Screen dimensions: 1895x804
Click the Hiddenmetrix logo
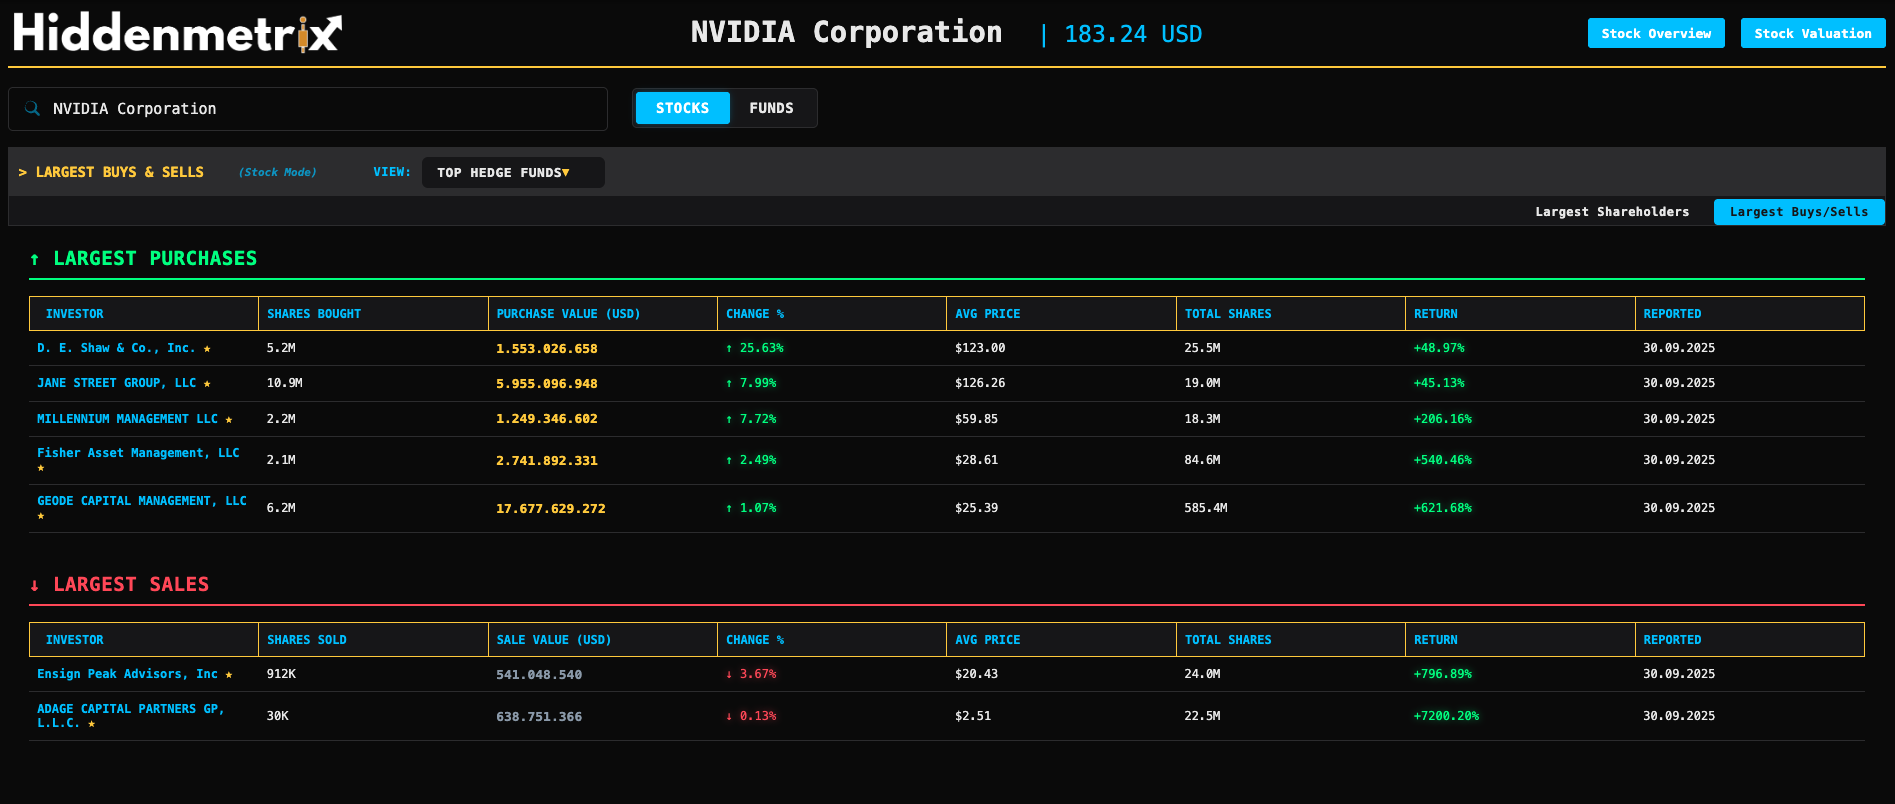[x=177, y=33]
